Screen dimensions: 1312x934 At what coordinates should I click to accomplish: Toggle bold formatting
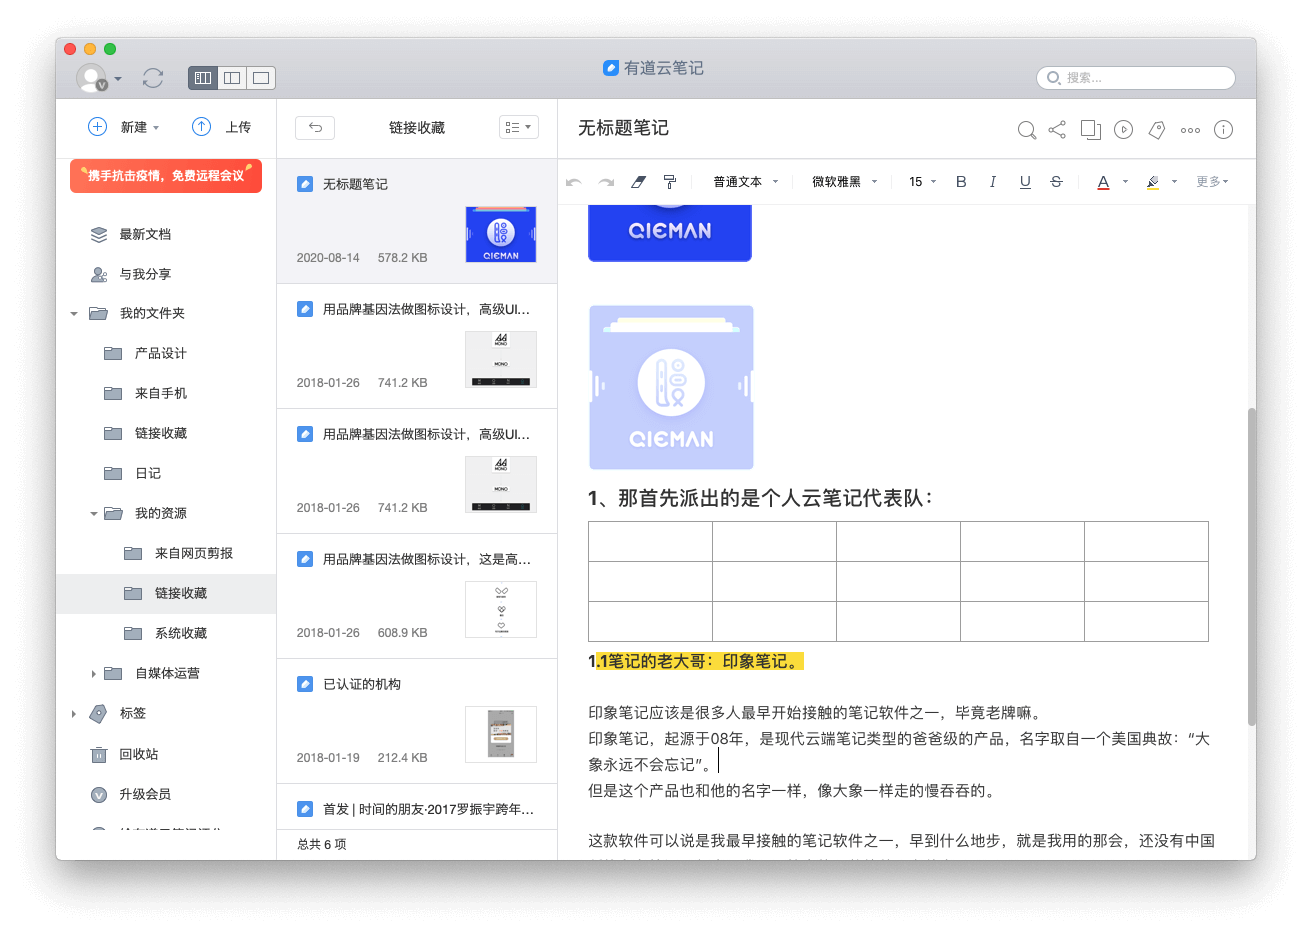(961, 182)
